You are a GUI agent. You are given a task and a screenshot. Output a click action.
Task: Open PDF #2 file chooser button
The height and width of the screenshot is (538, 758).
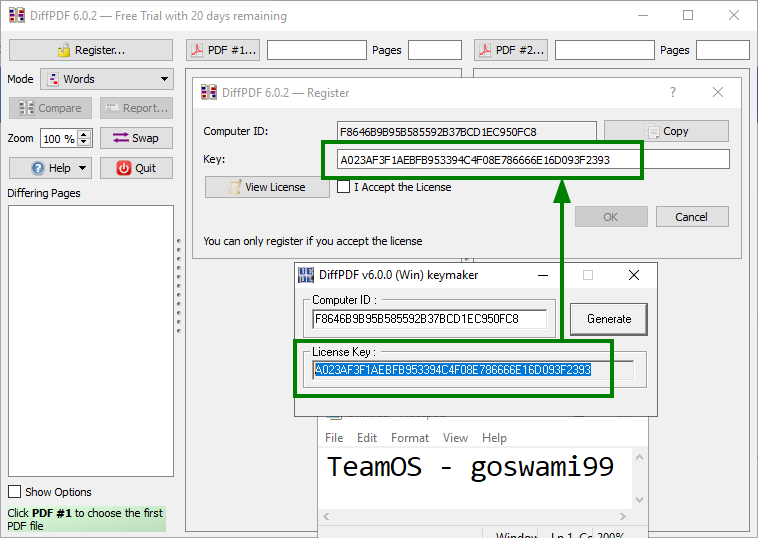pyautogui.click(x=511, y=50)
